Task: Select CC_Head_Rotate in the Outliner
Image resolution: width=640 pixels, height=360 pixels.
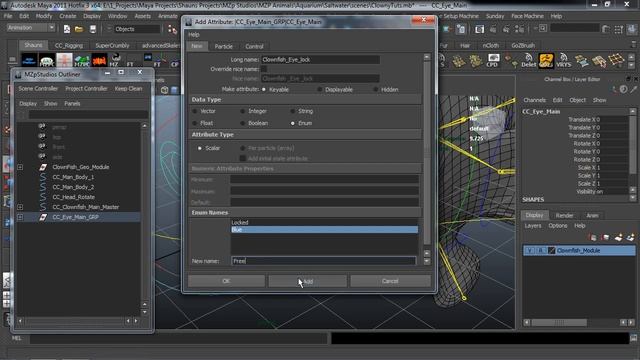Action: pyautogui.click(x=73, y=197)
